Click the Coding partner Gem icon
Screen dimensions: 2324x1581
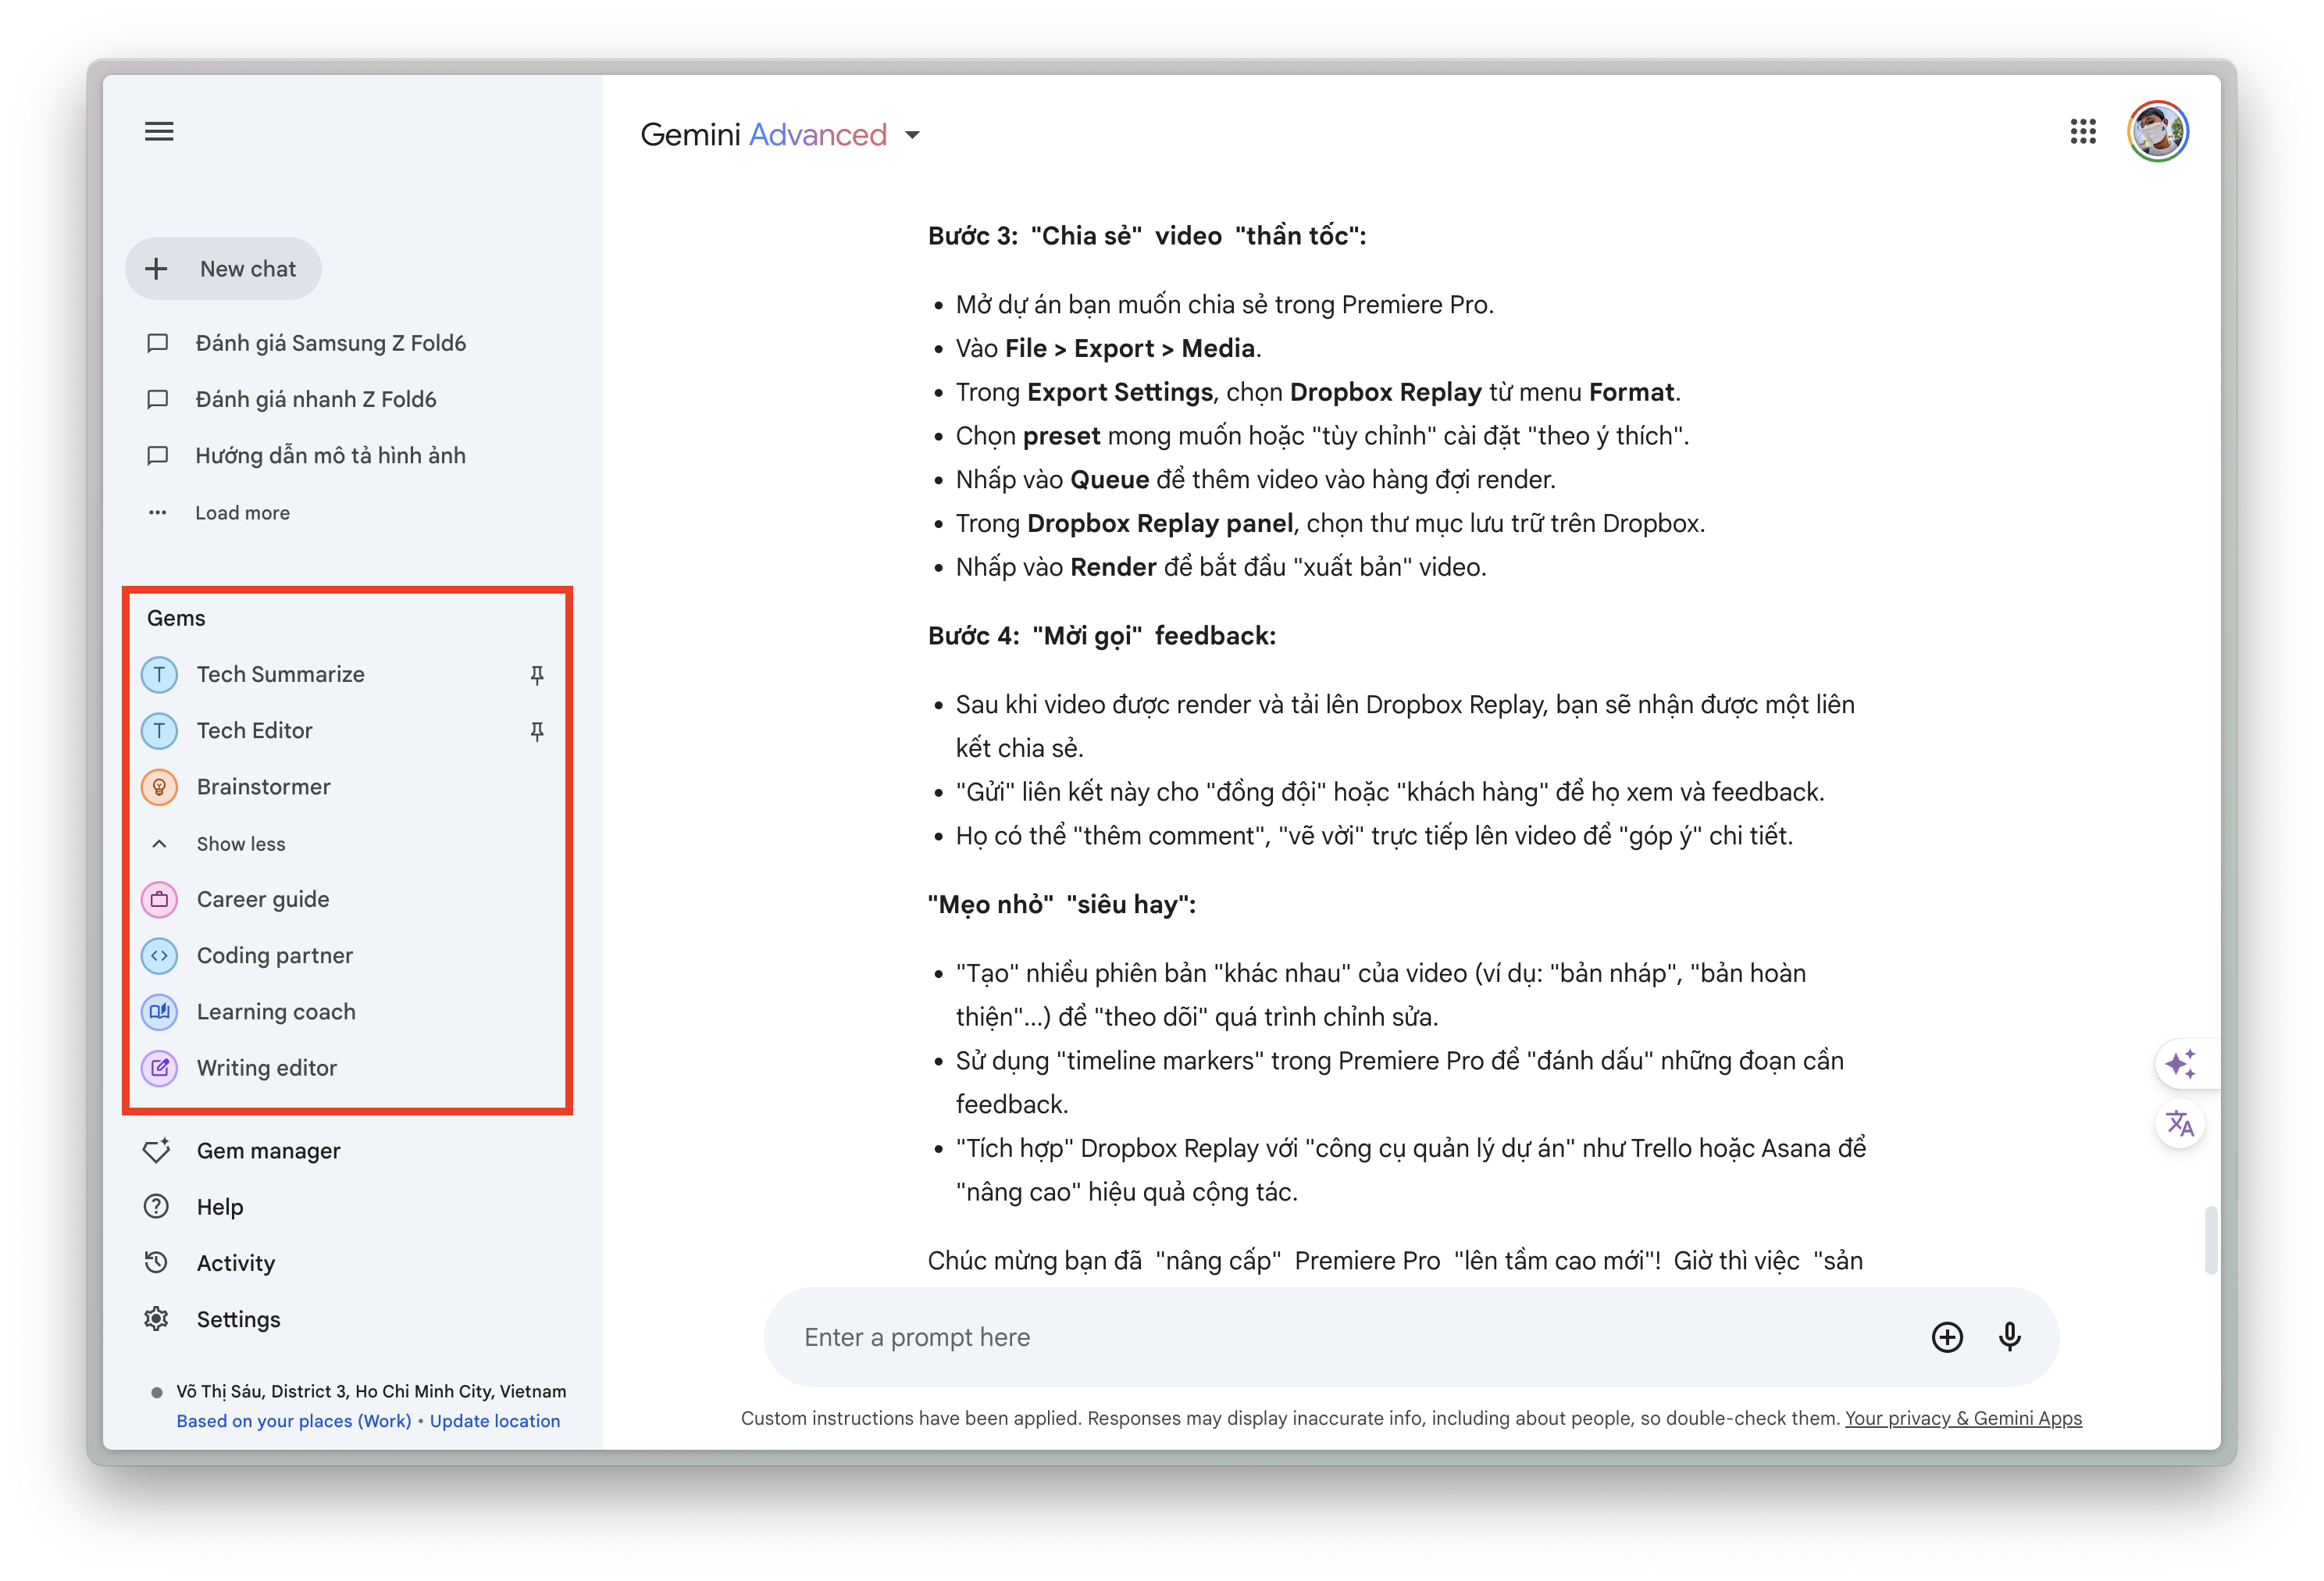click(159, 955)
